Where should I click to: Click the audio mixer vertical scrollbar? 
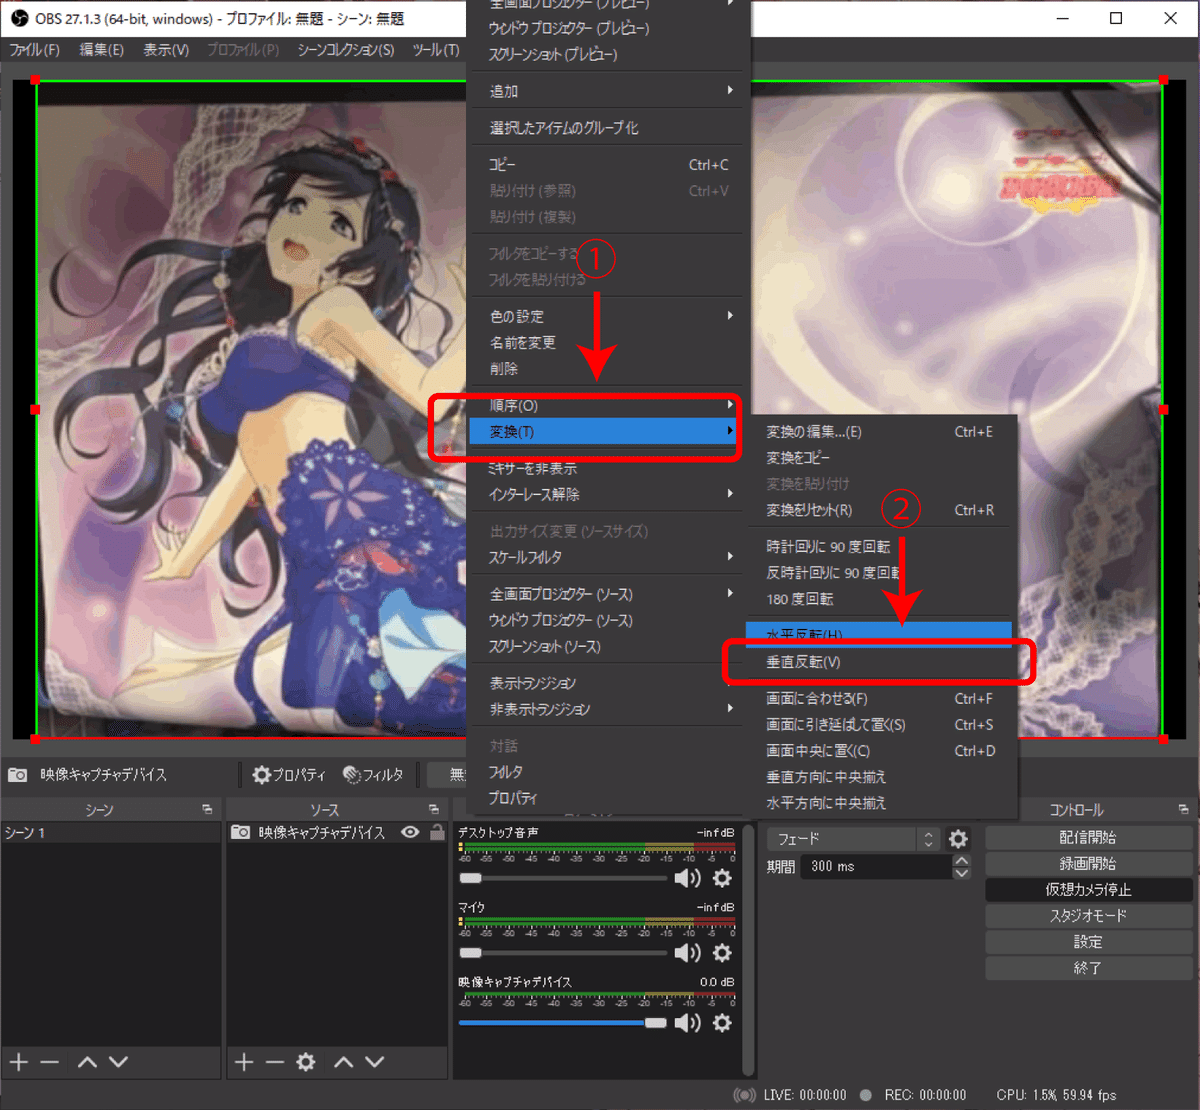coord(747,950)
